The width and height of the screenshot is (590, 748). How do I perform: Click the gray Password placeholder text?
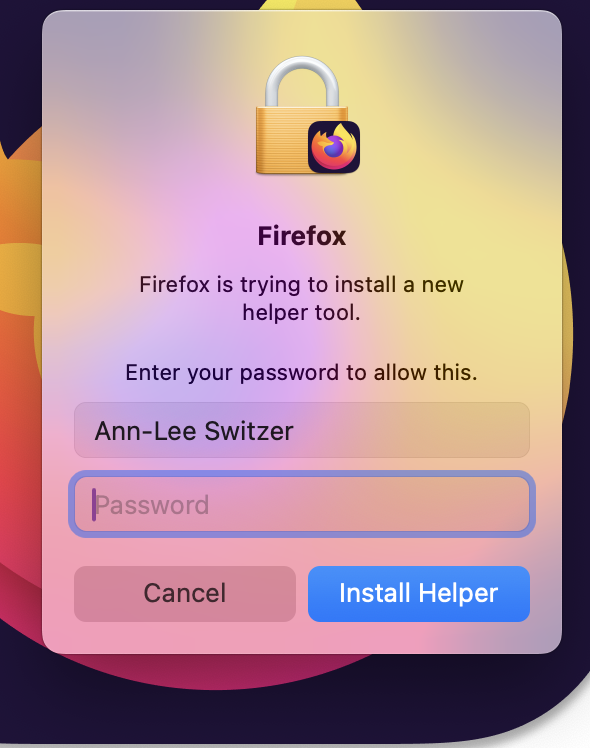click(x=153, y=505)
